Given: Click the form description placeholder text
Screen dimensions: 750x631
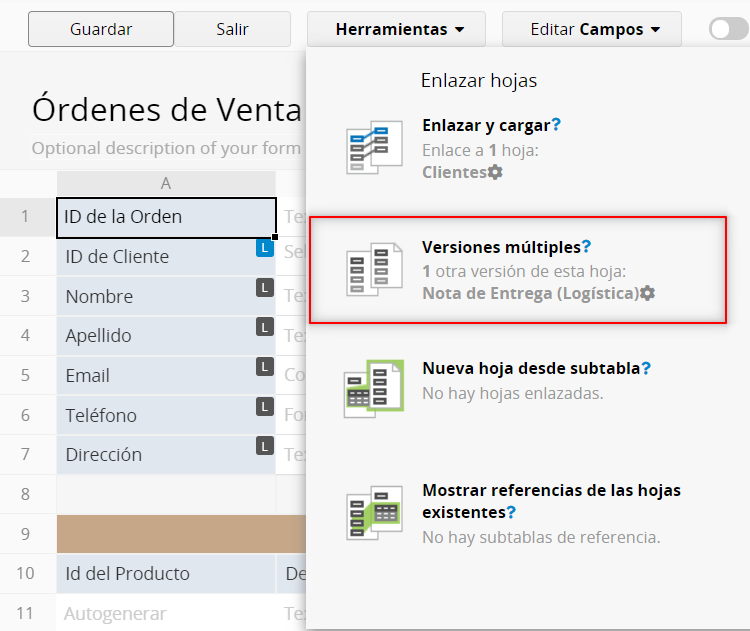Looking at the screenshot, I should click(166, 148).
